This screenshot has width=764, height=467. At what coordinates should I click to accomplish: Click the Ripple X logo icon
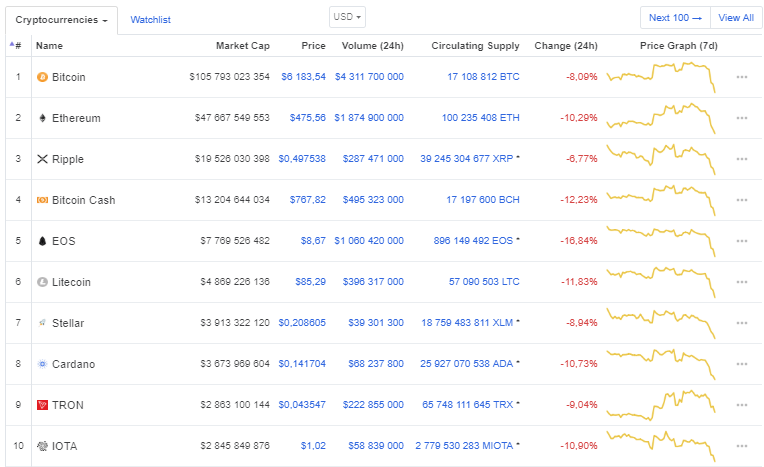(42, 159)
